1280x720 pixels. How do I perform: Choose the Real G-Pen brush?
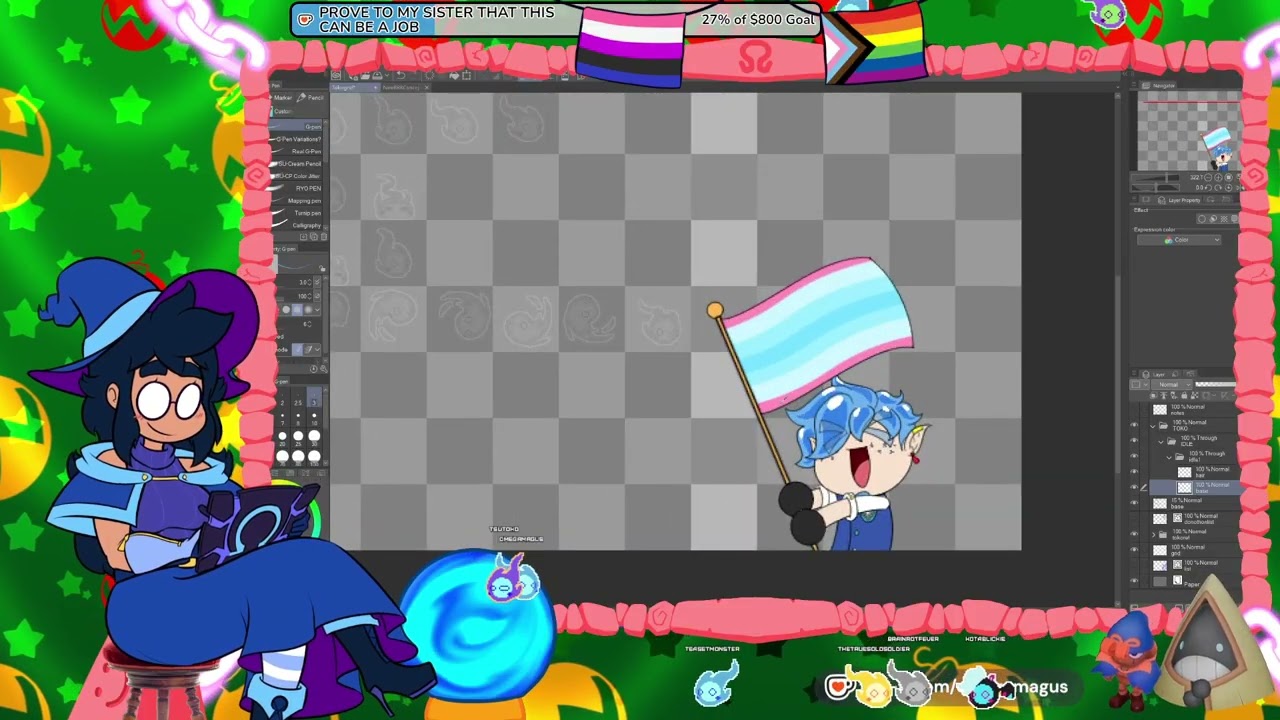[296, 152]
